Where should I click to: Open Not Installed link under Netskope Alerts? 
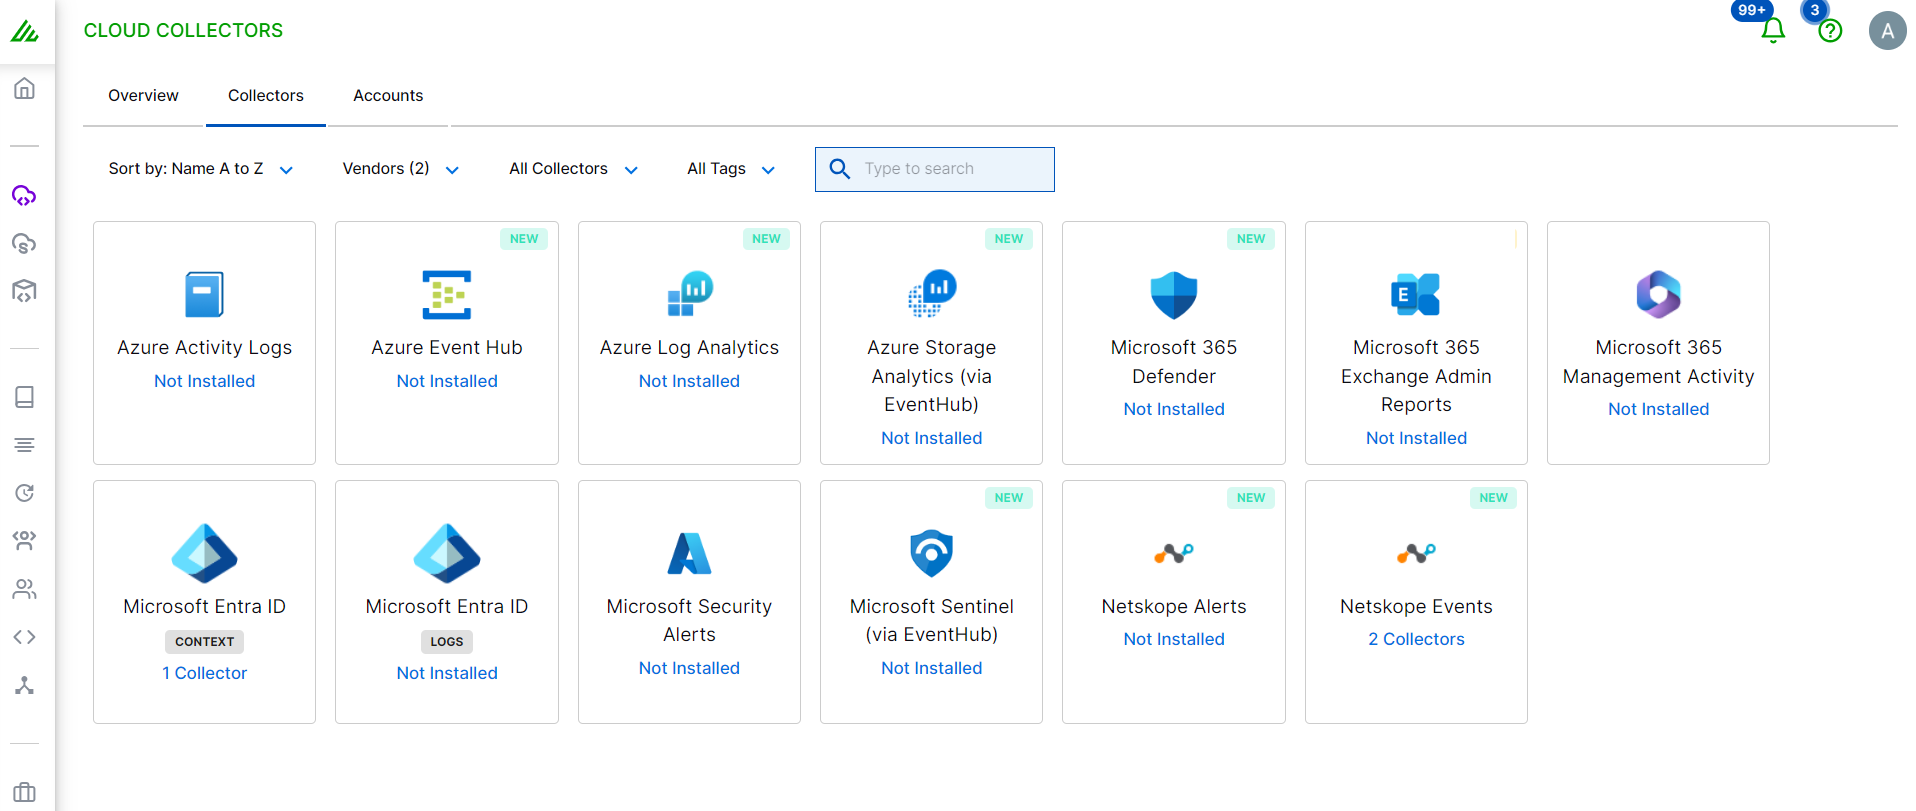(x=1174, y=639)
